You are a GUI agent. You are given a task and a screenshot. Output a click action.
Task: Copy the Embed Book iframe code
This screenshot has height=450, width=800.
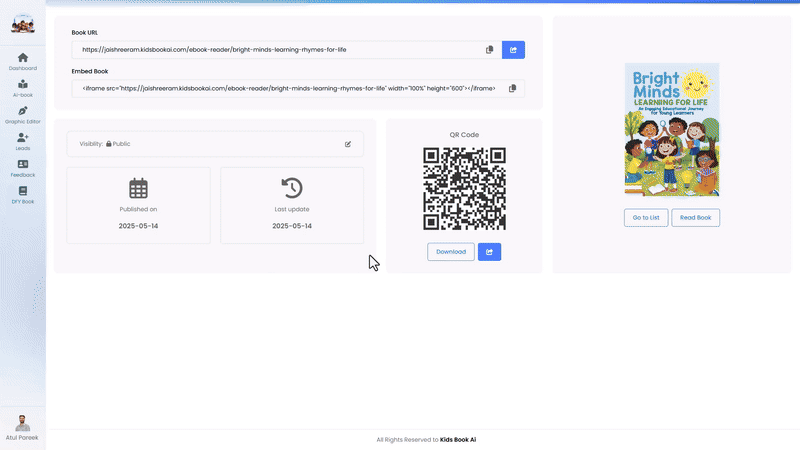pos(512,88)
